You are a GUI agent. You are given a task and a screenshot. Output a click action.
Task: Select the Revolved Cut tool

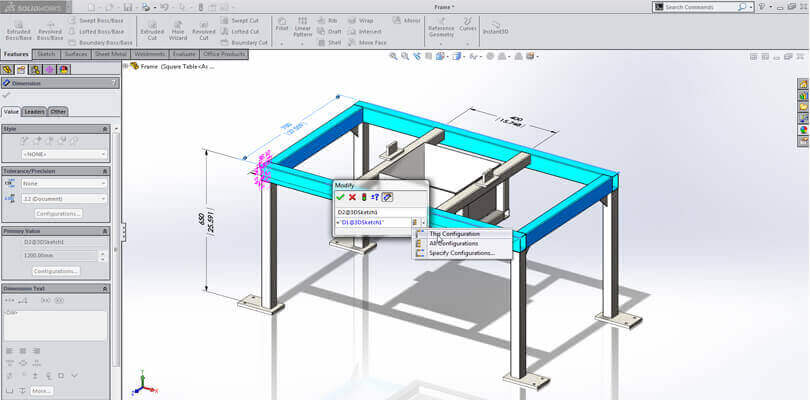point(204,30)
